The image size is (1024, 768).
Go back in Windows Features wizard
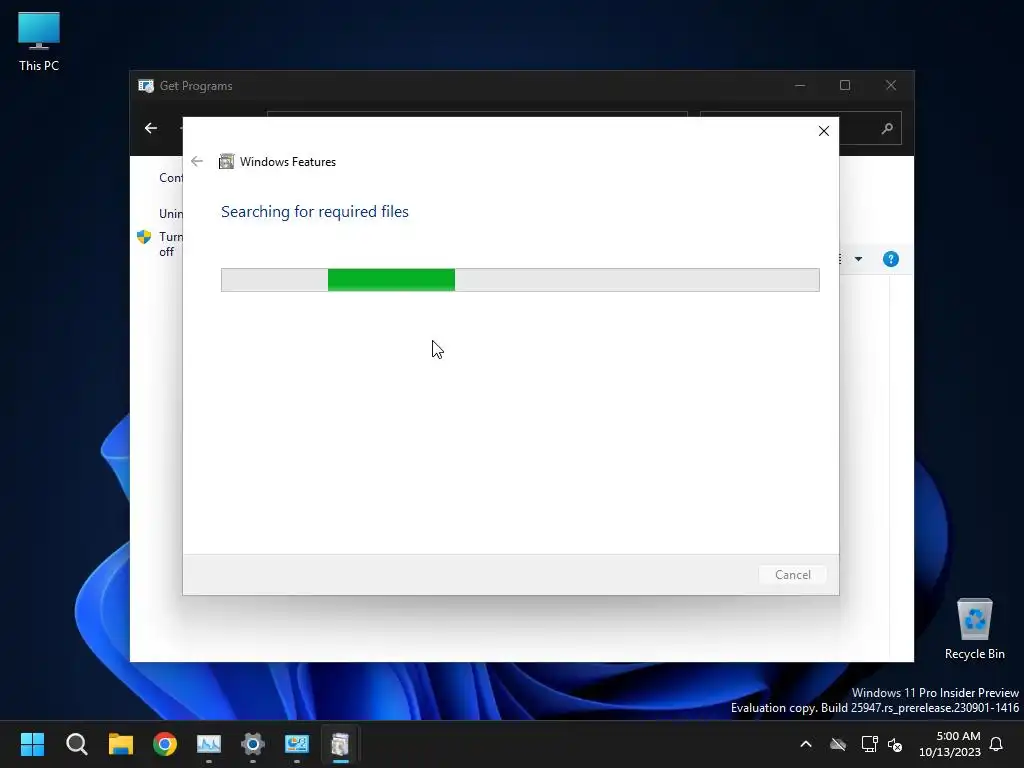pos(197,161)
